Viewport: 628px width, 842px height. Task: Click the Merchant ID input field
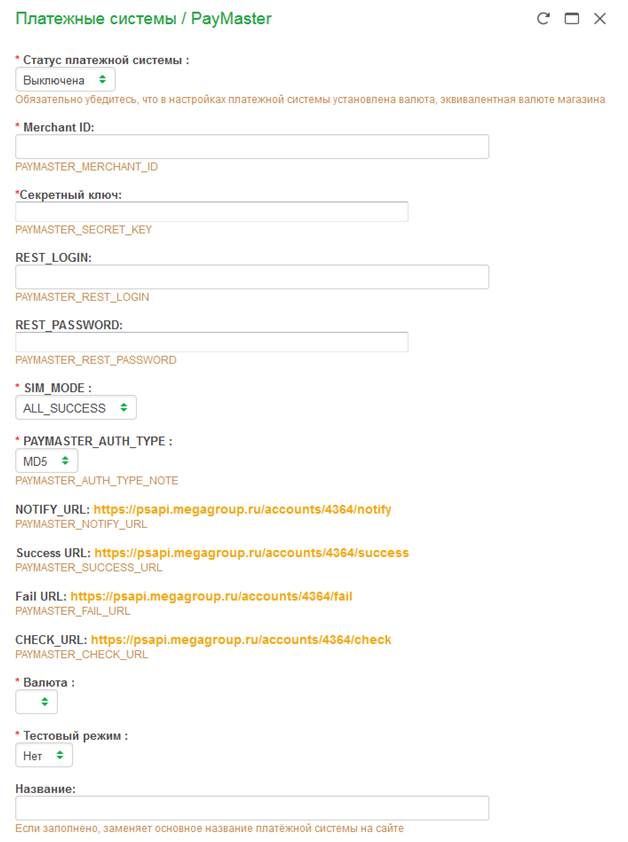252,147
